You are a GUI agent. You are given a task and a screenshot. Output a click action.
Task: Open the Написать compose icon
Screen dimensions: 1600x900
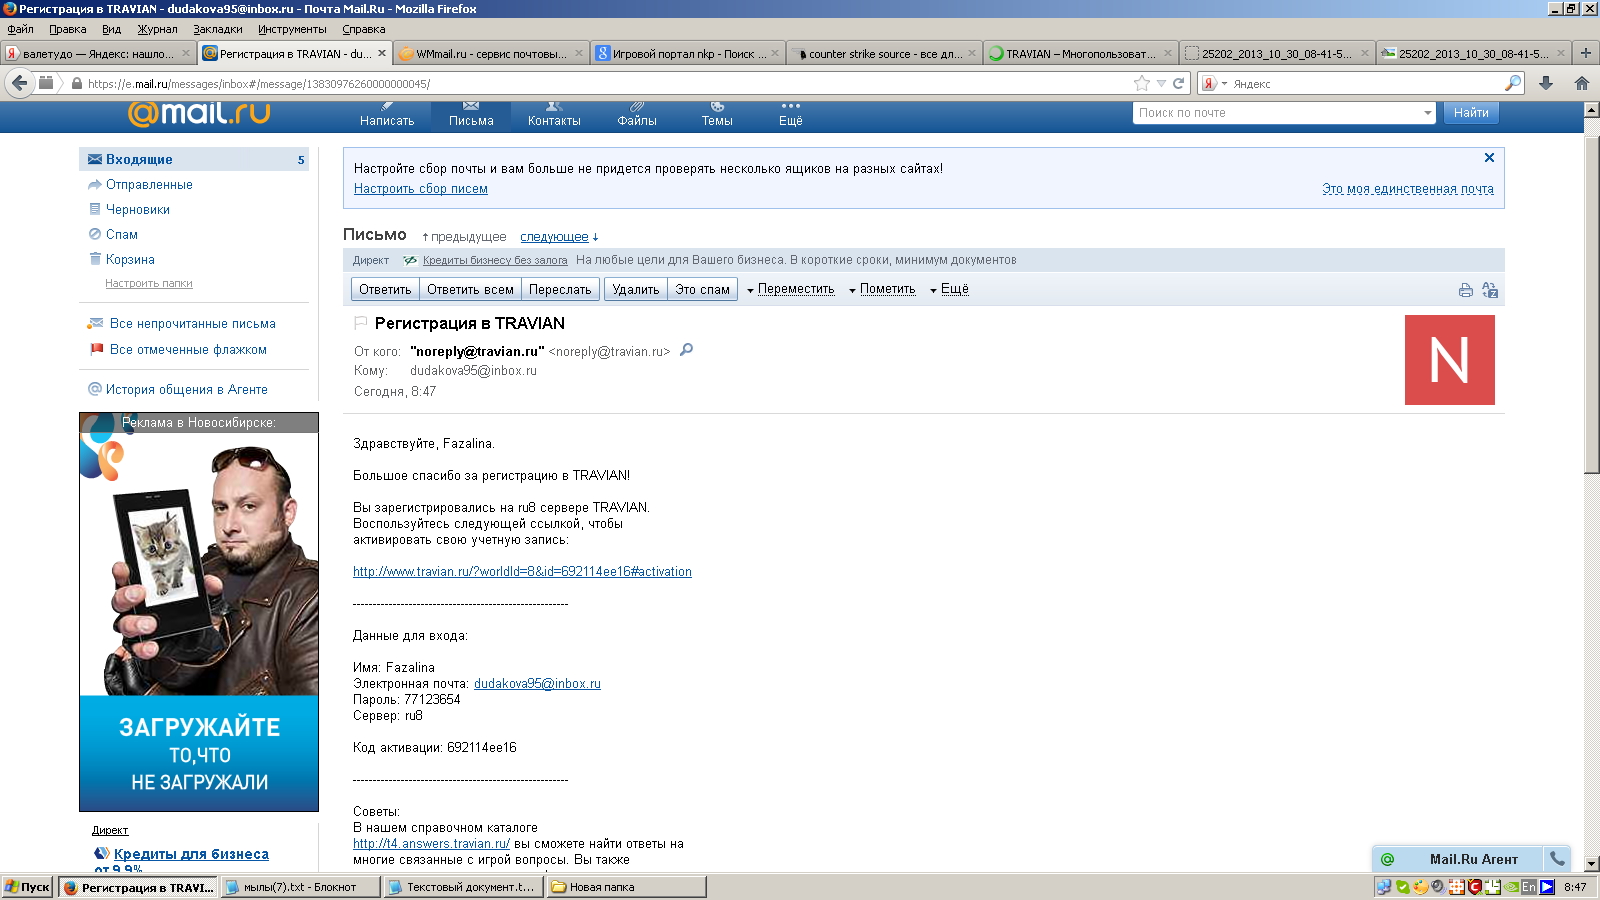tap(387, 115)
